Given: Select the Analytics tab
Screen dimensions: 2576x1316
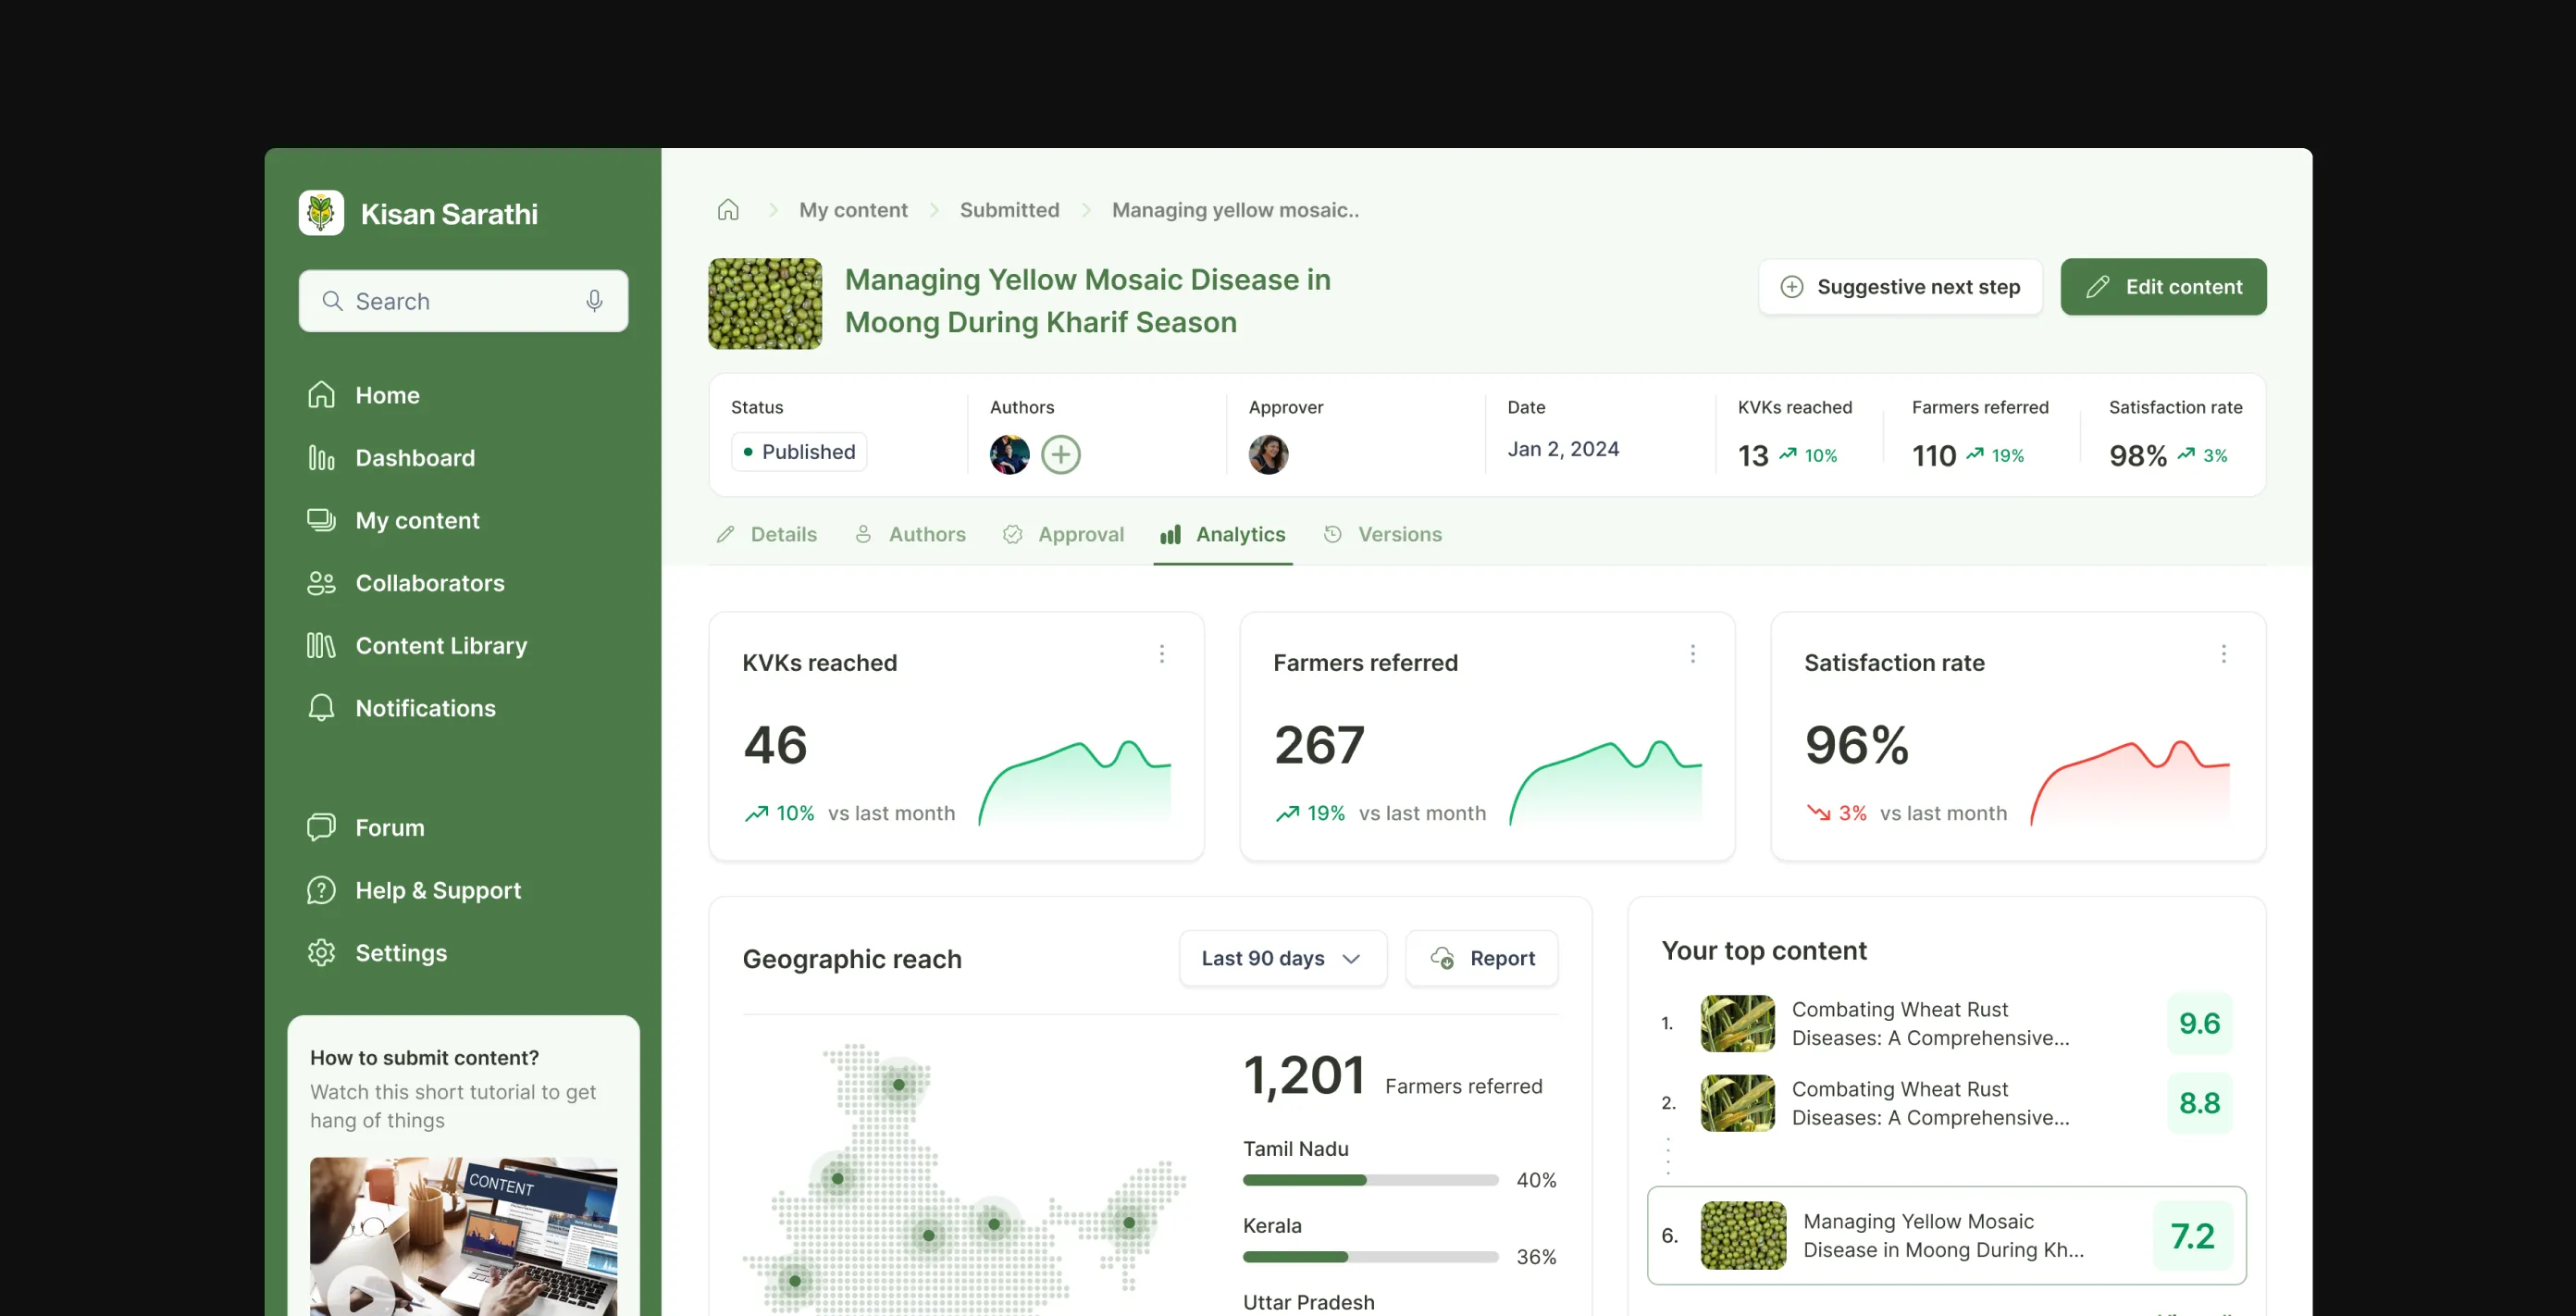Looking at the screenshot, I should (x=1222, y=535).
